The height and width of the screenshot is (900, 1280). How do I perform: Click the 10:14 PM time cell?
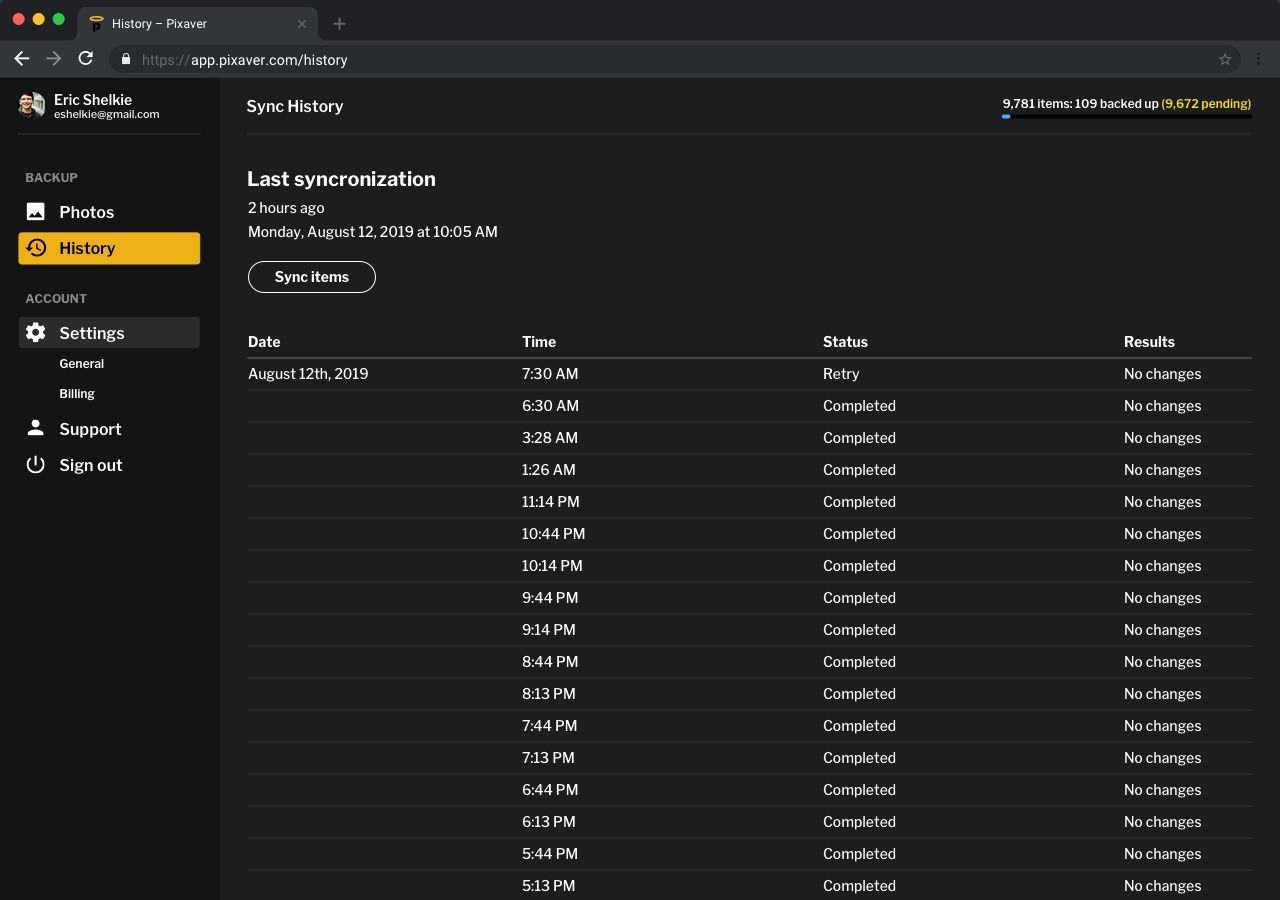point(552,566)
